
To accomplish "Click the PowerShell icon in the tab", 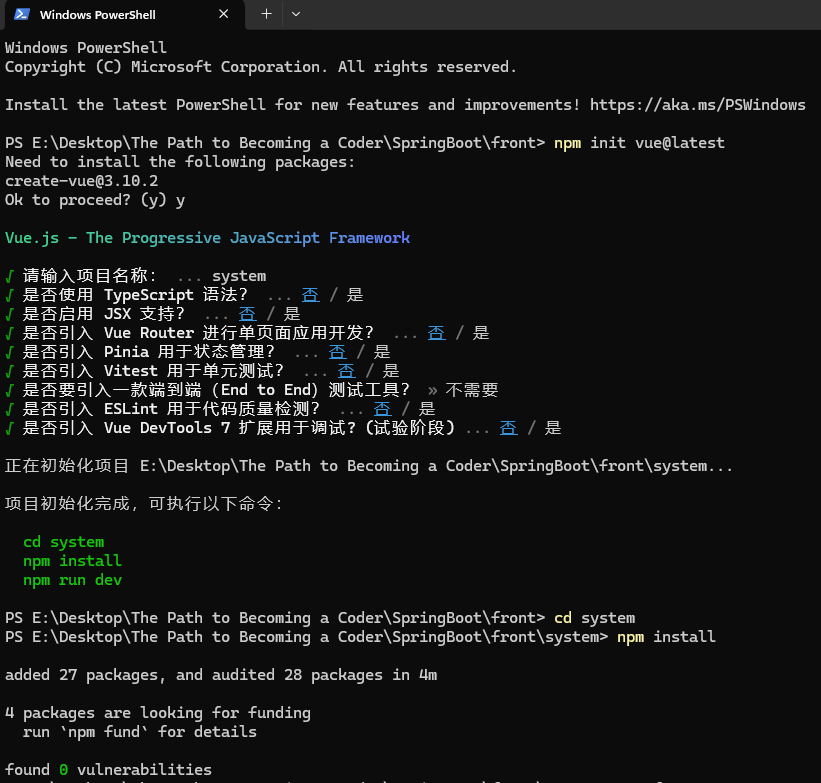I will [21, 14].
